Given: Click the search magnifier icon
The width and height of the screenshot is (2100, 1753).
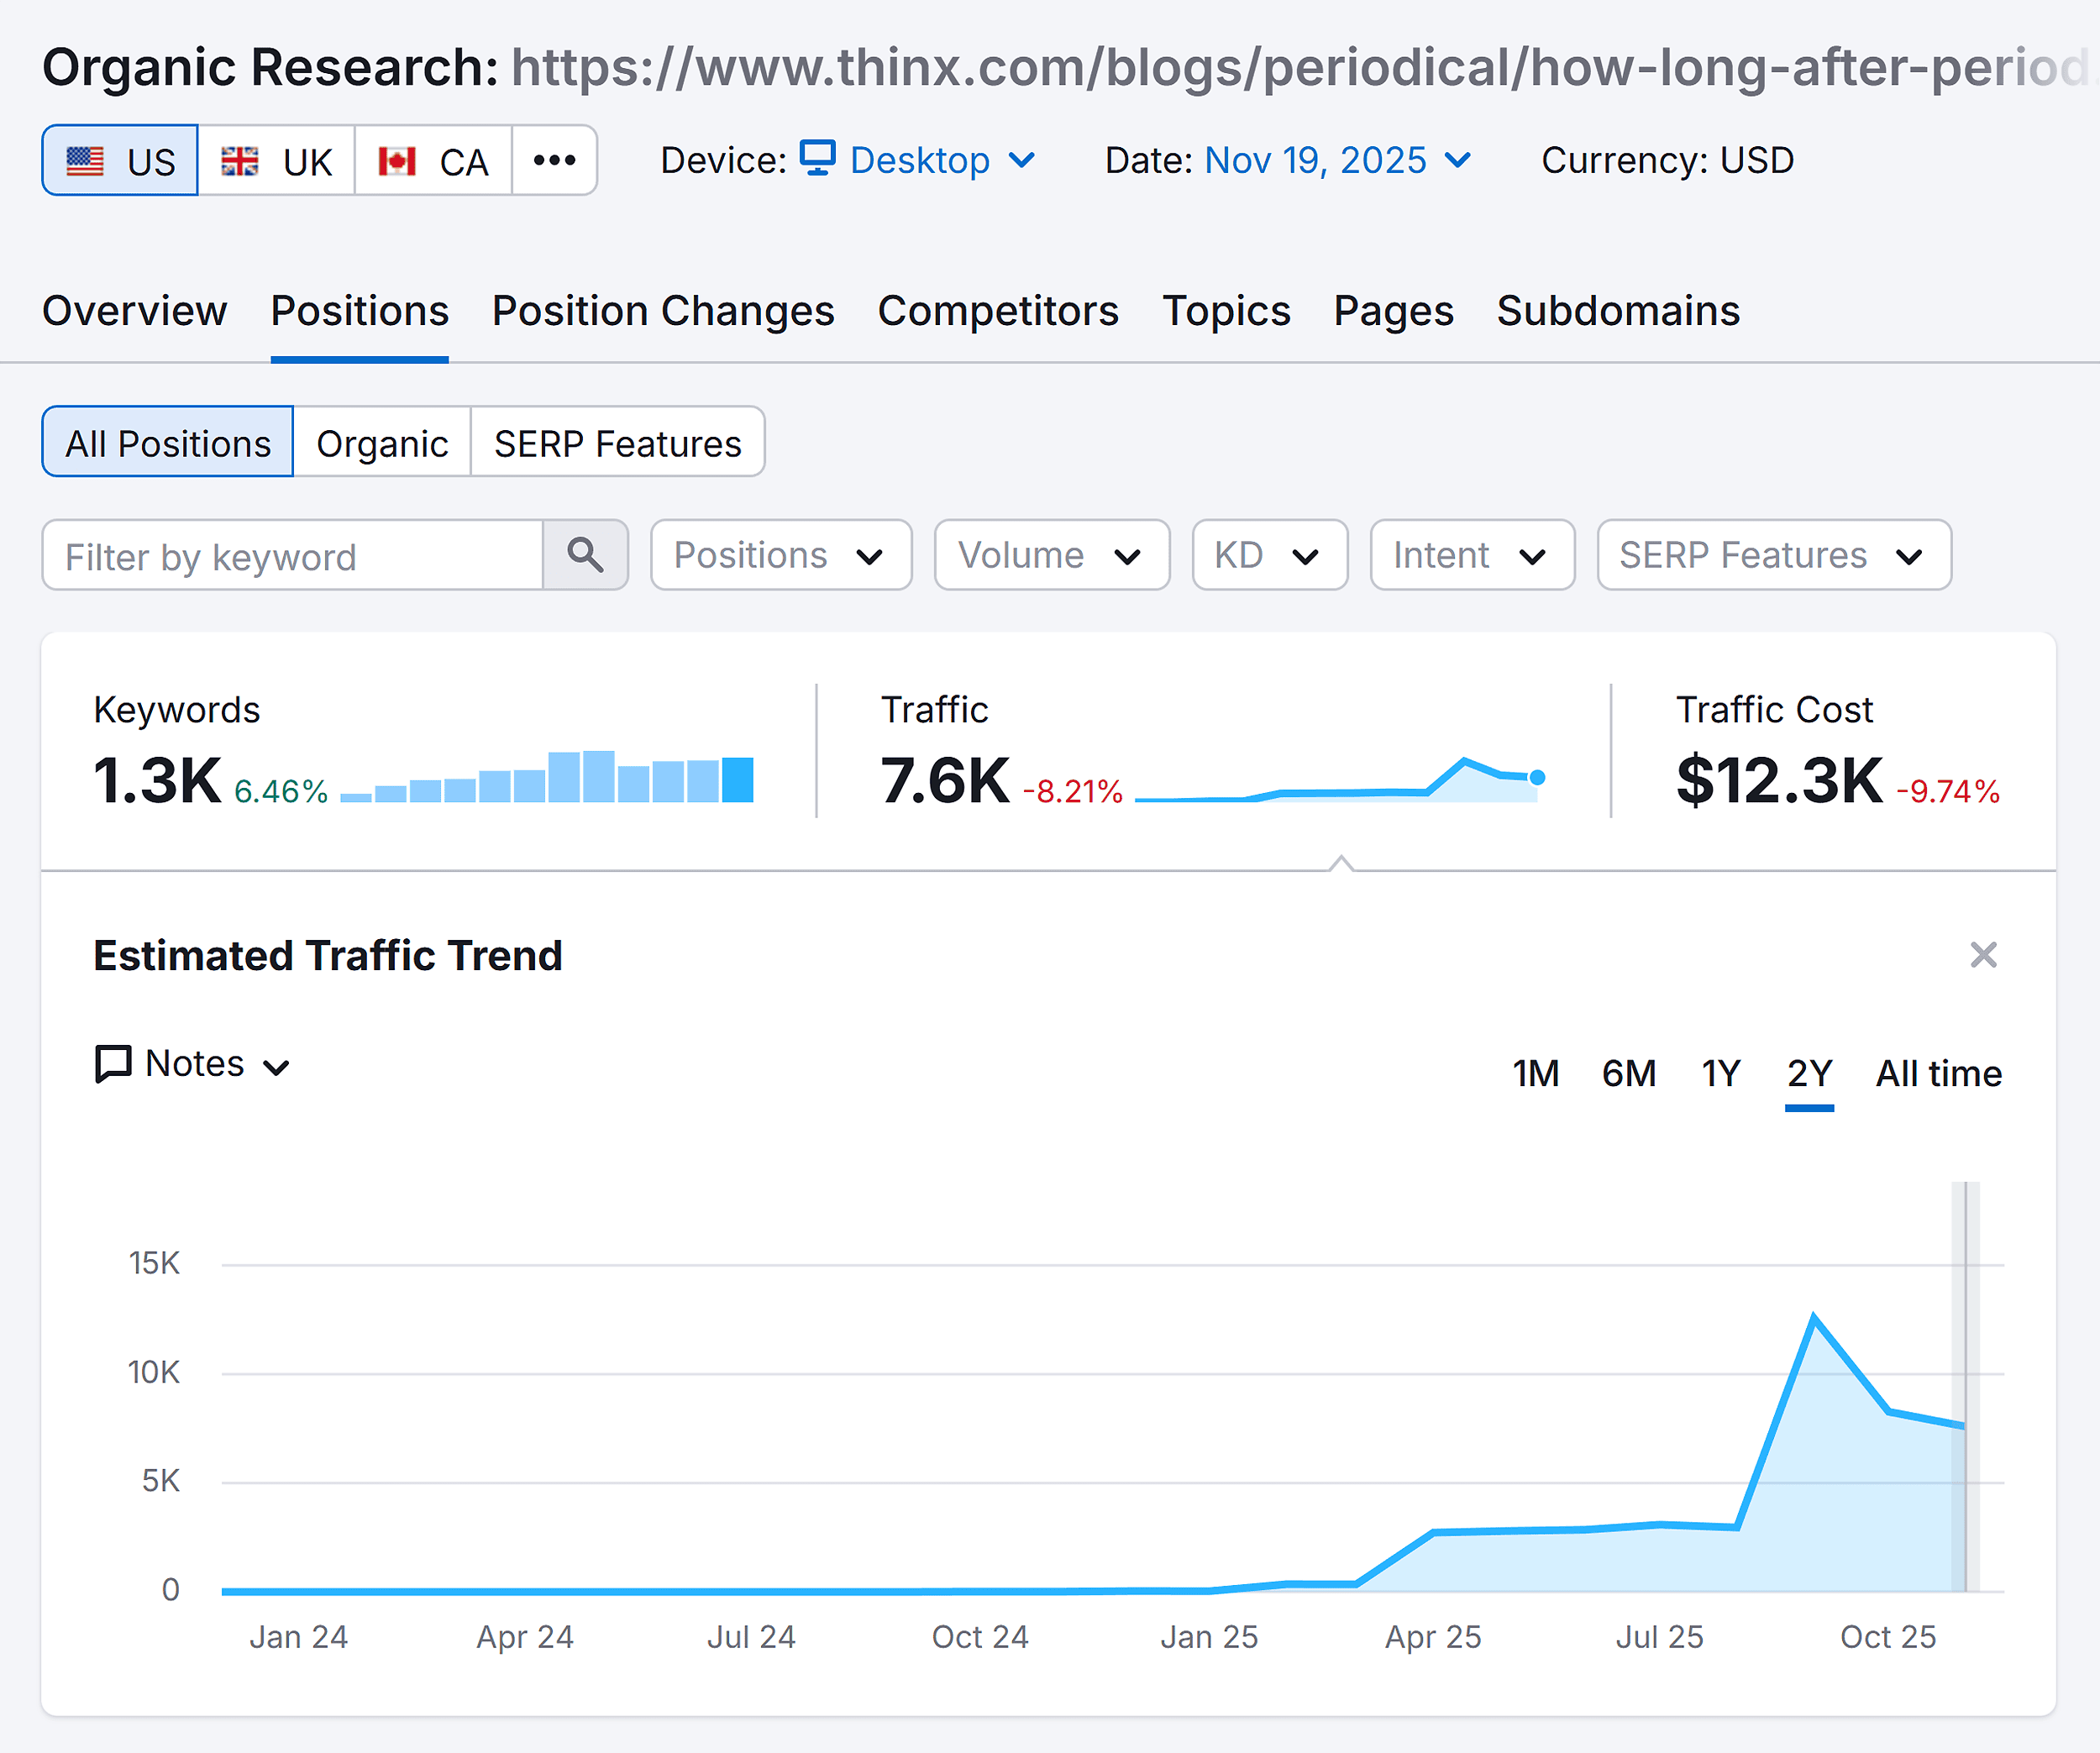Looking at the screenshot, I should [585, 556].
